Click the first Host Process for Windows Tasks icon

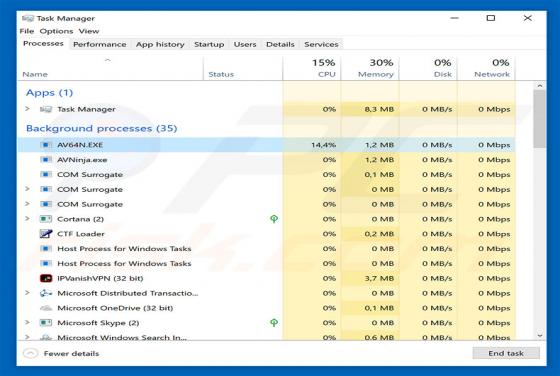[46, 249]
